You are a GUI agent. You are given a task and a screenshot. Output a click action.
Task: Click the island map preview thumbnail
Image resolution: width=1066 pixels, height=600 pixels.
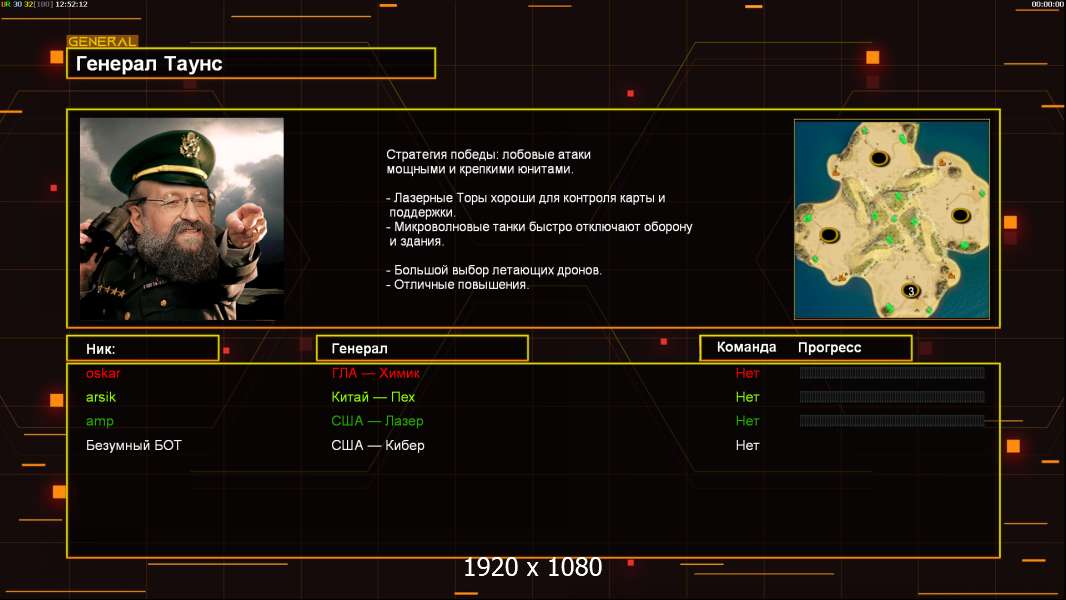click(x=892, y=219)
